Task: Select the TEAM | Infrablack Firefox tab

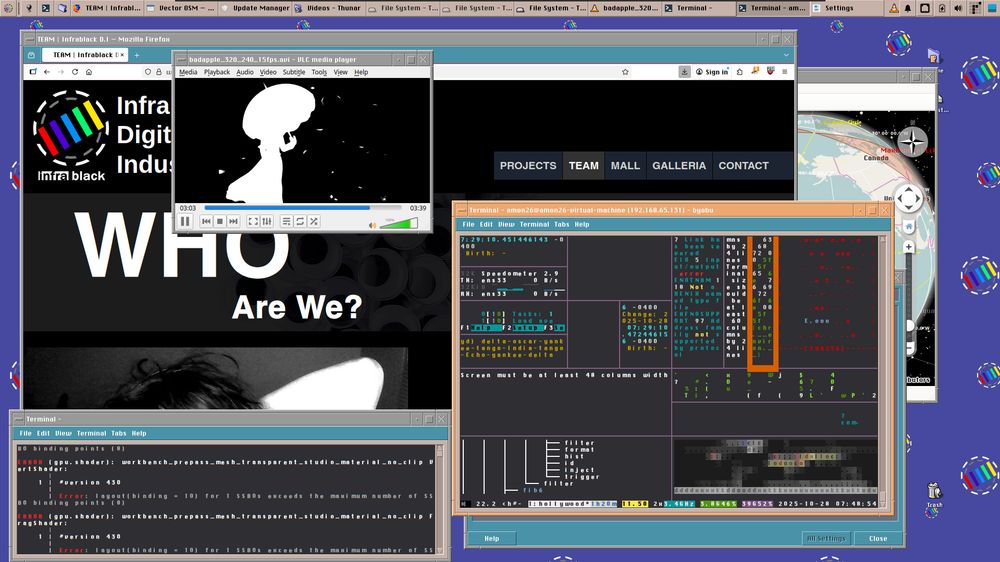Action: [84, 55]
